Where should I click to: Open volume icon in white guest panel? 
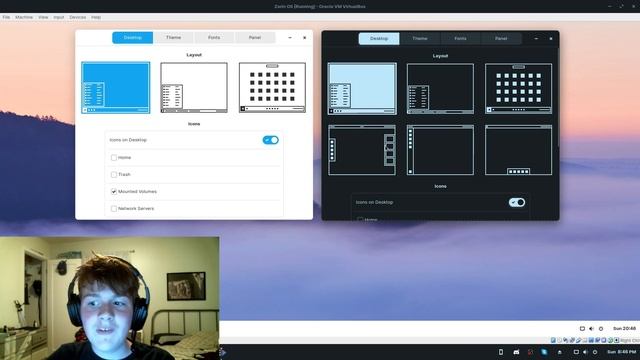(x=591, y=329)
